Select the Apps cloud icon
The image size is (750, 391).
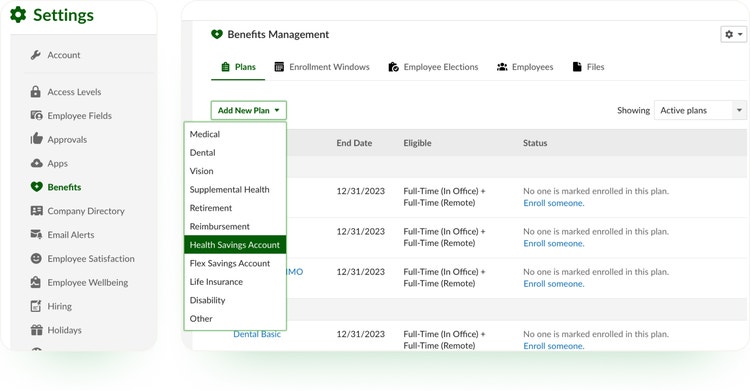coord(36,163)
